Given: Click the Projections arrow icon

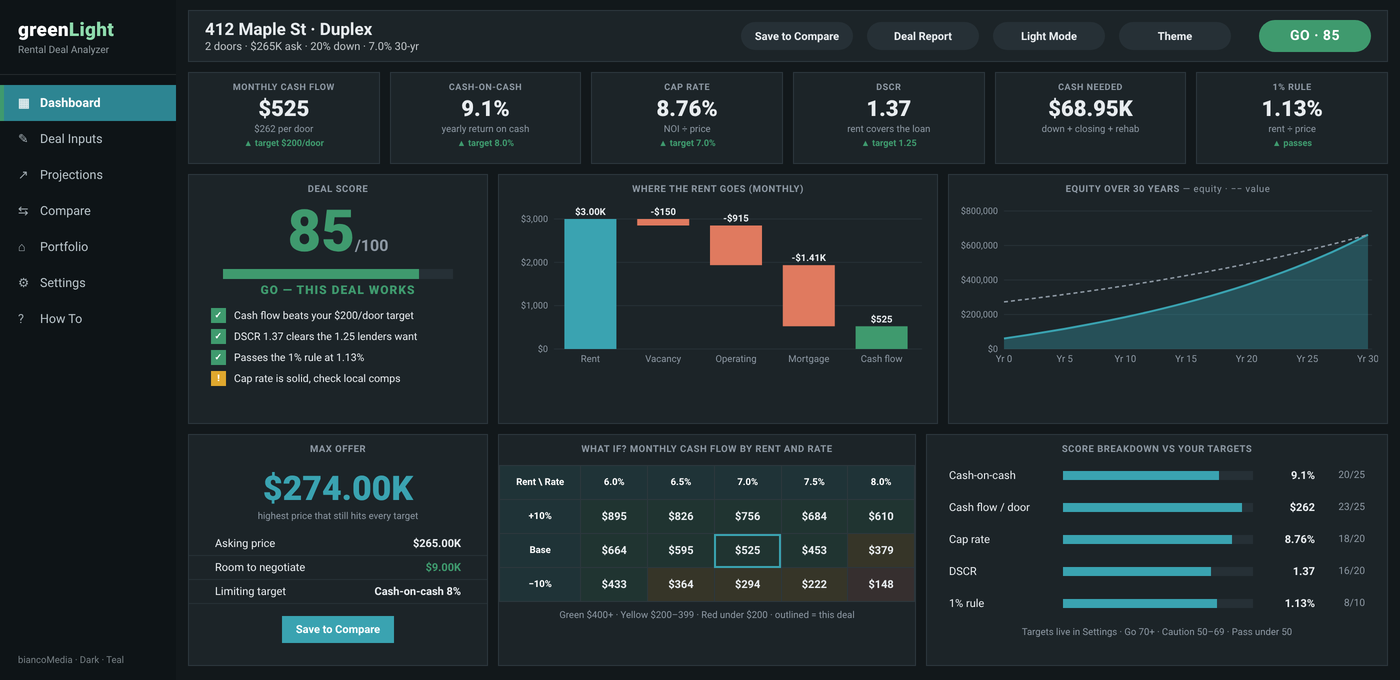Looking at the screenshot, I should 23,175.
